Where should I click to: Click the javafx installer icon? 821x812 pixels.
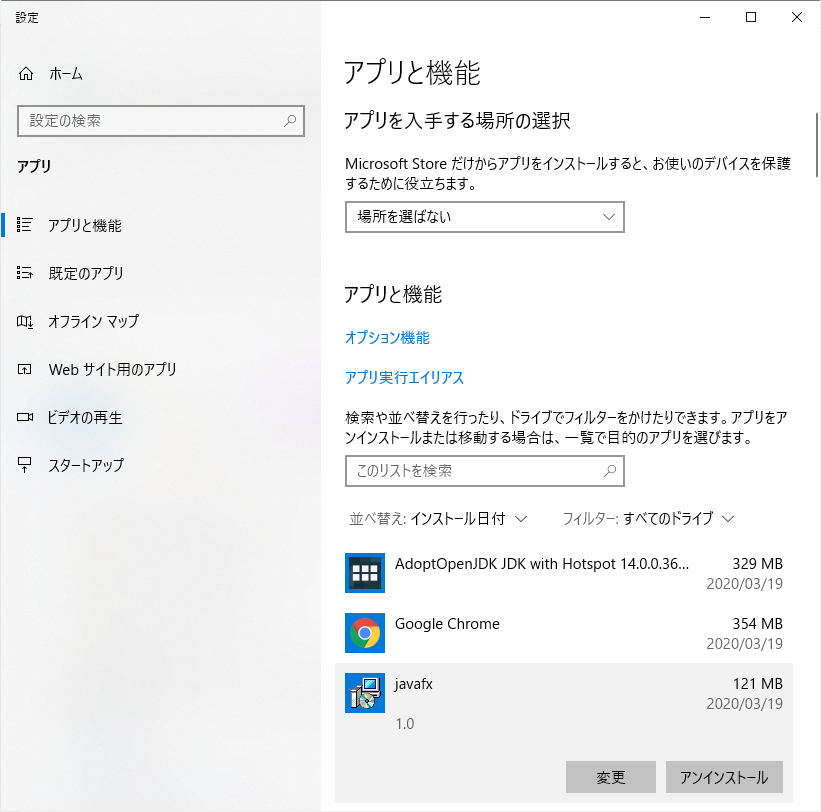(365, 693)
